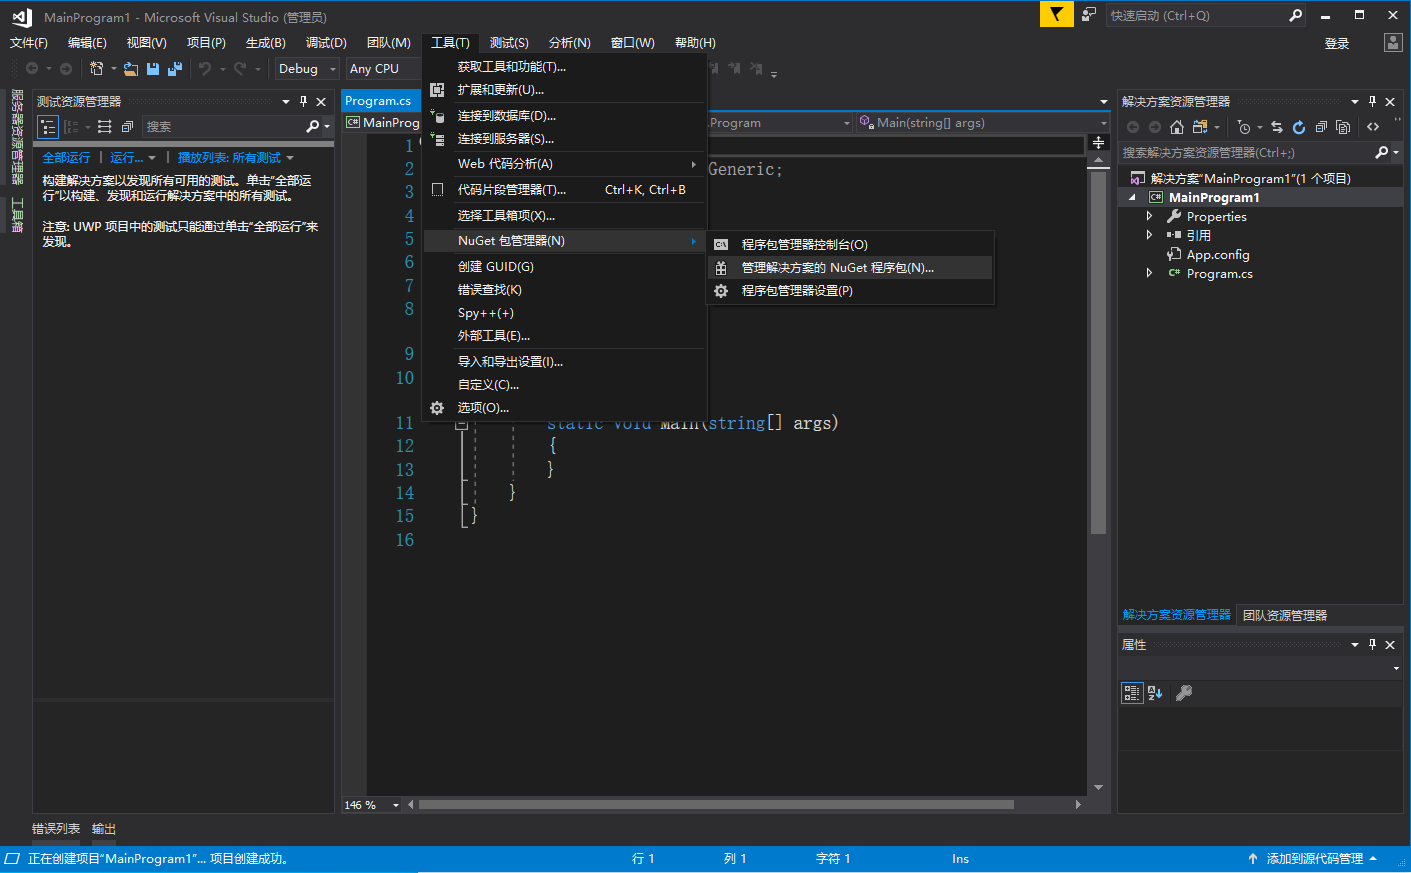Click show all files icon
Image resolution: width=1411 pixels, height=873 pixels.
1343,127
